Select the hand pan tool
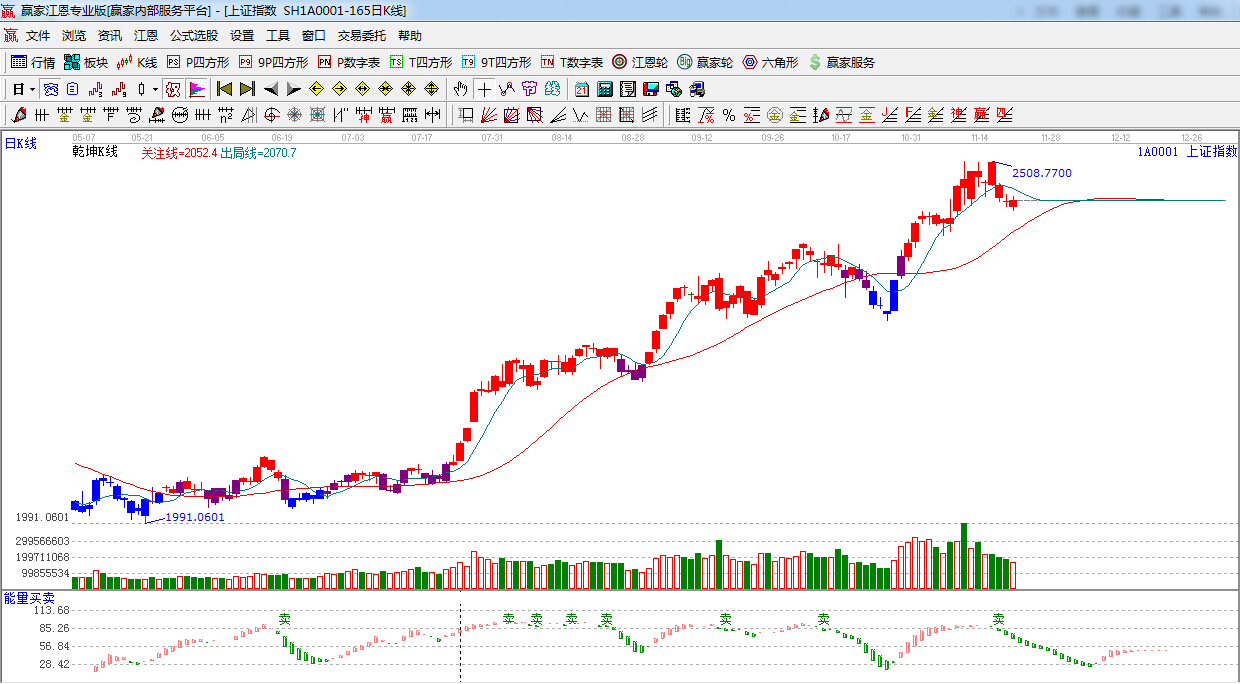Viewport: 1240px width, 684px height. pos(460,89)
